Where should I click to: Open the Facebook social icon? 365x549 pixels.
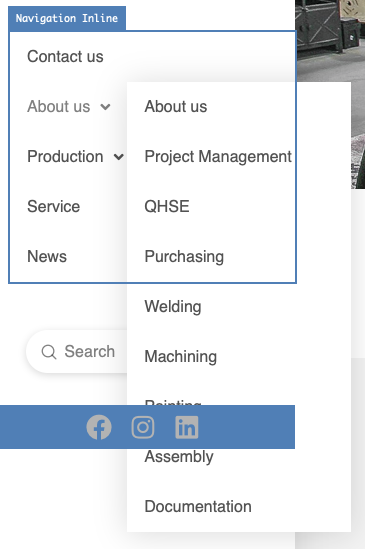pyautogui.click(x=99, y=427)
